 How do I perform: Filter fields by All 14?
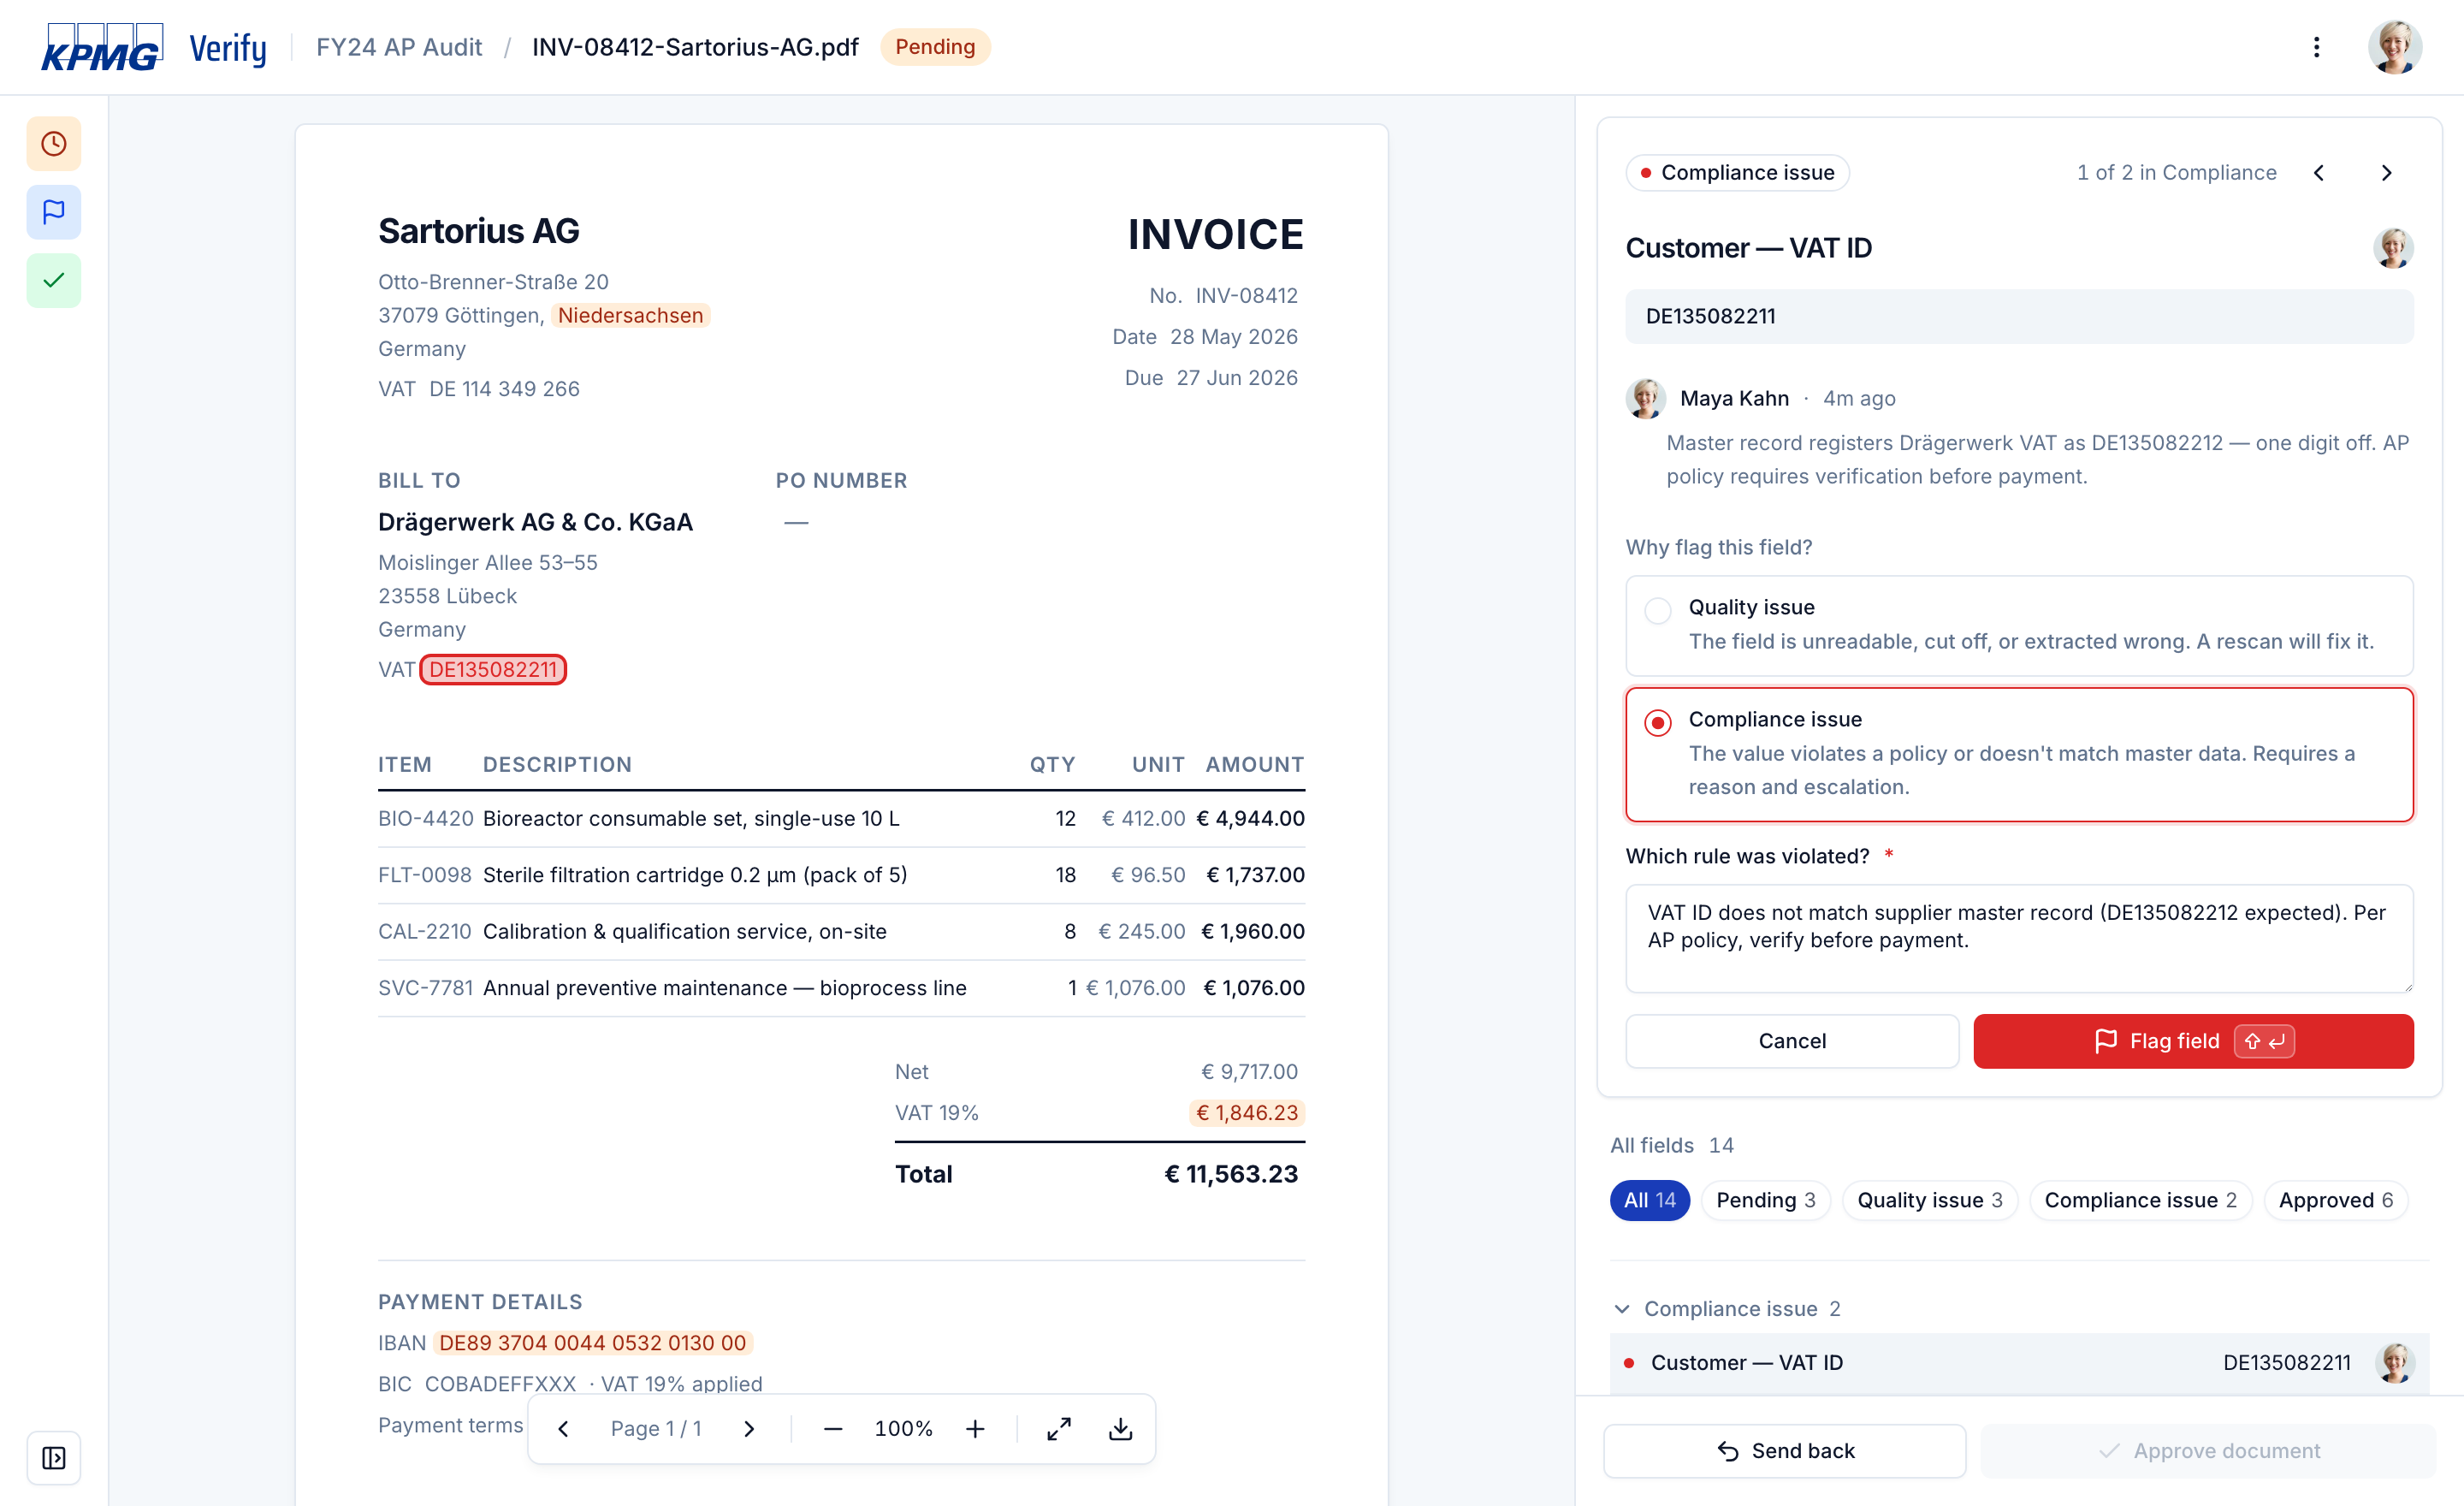[x=1650, y=1200]
